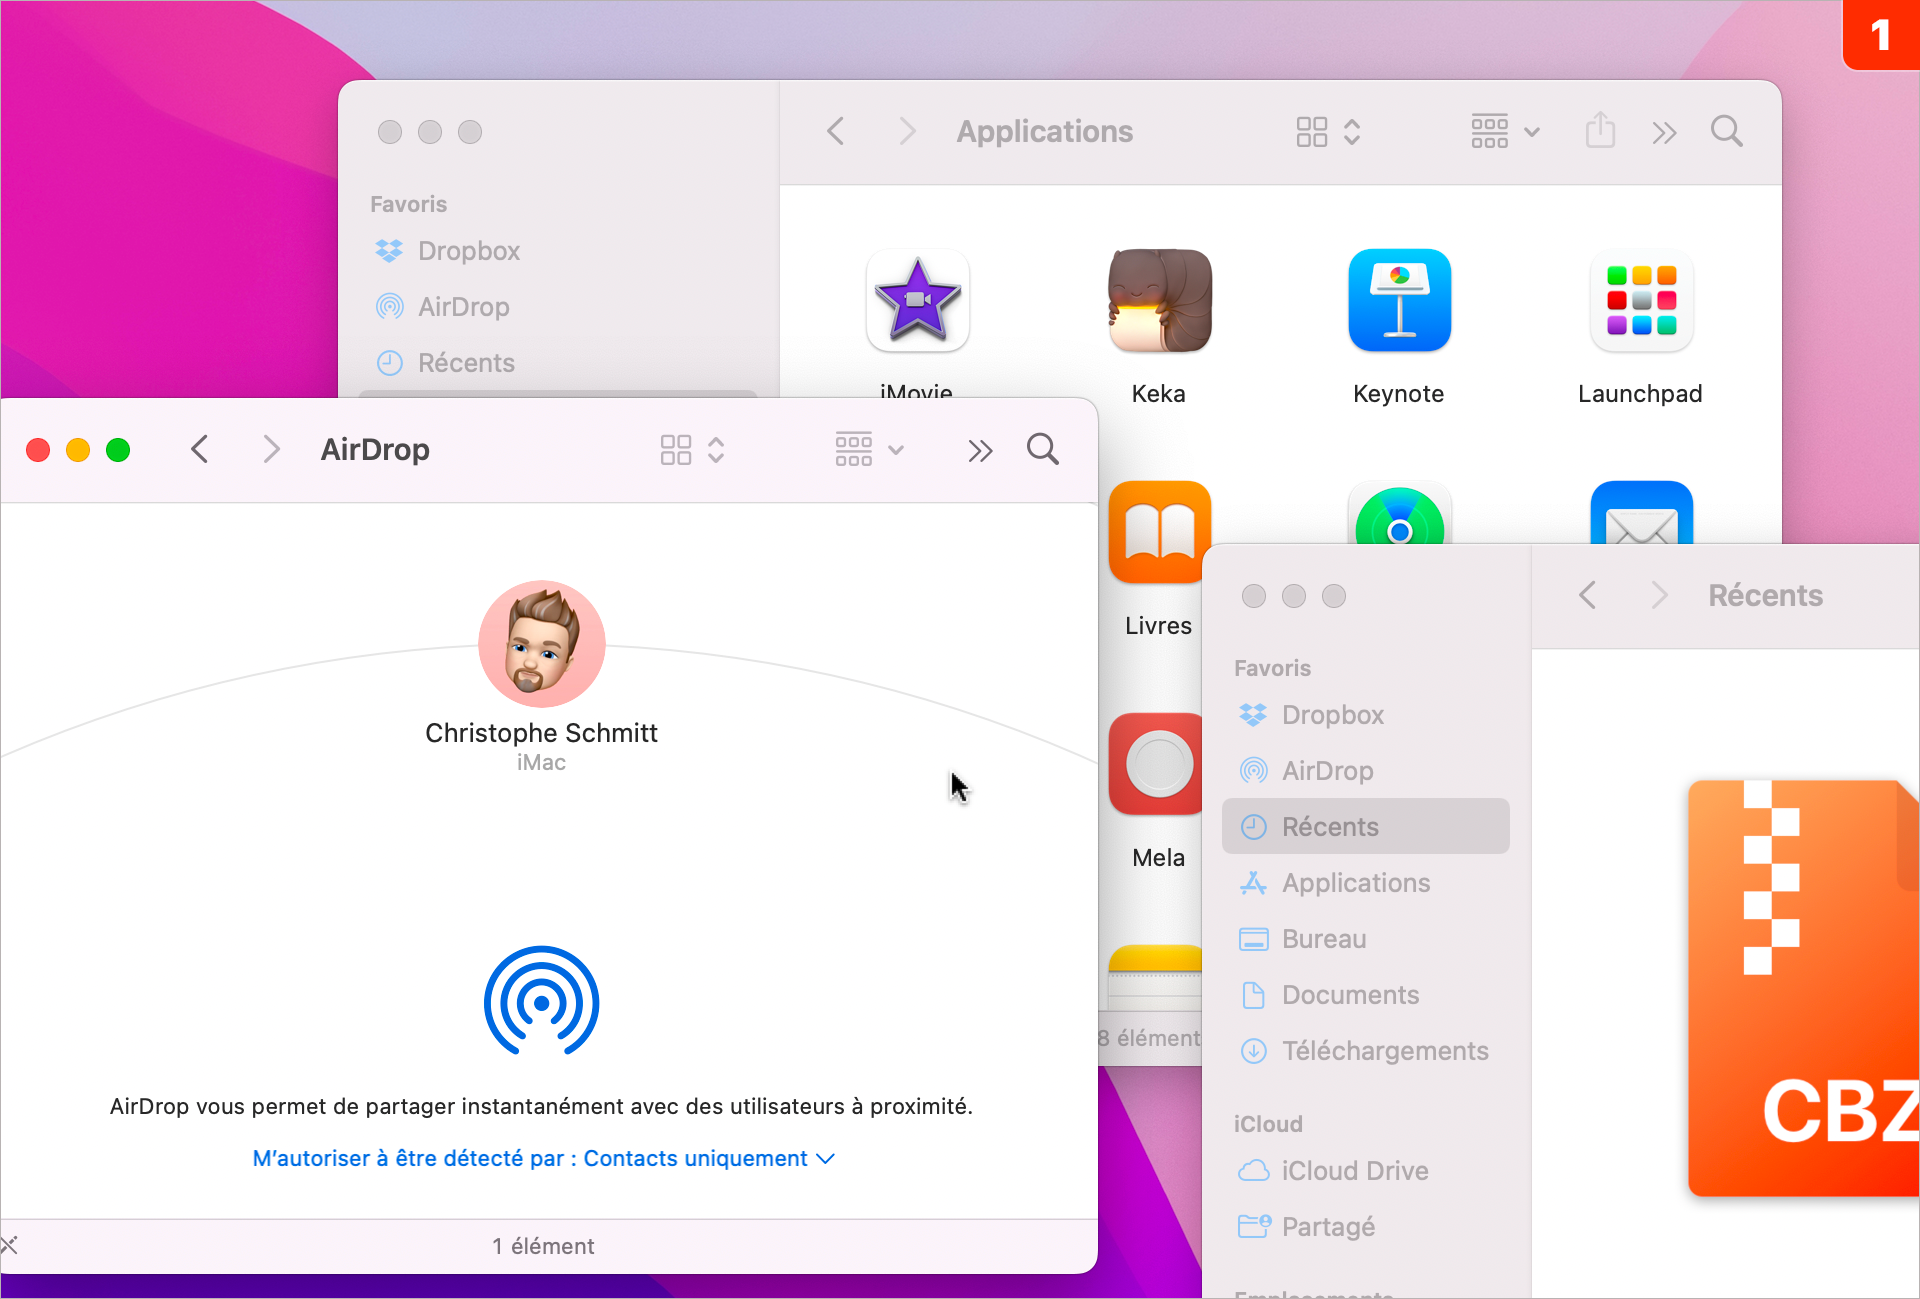Launch Keynote from Applications window

1399,300
